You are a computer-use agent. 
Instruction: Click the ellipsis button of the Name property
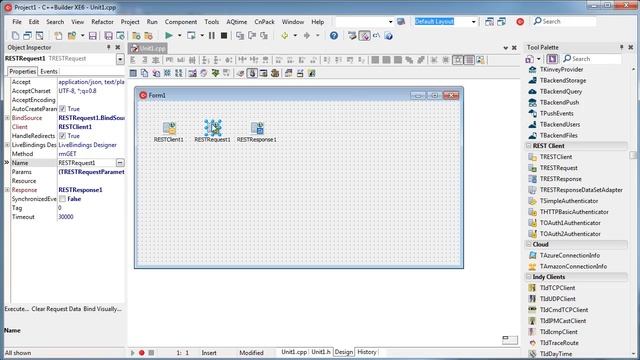click(x=120, y=163)
